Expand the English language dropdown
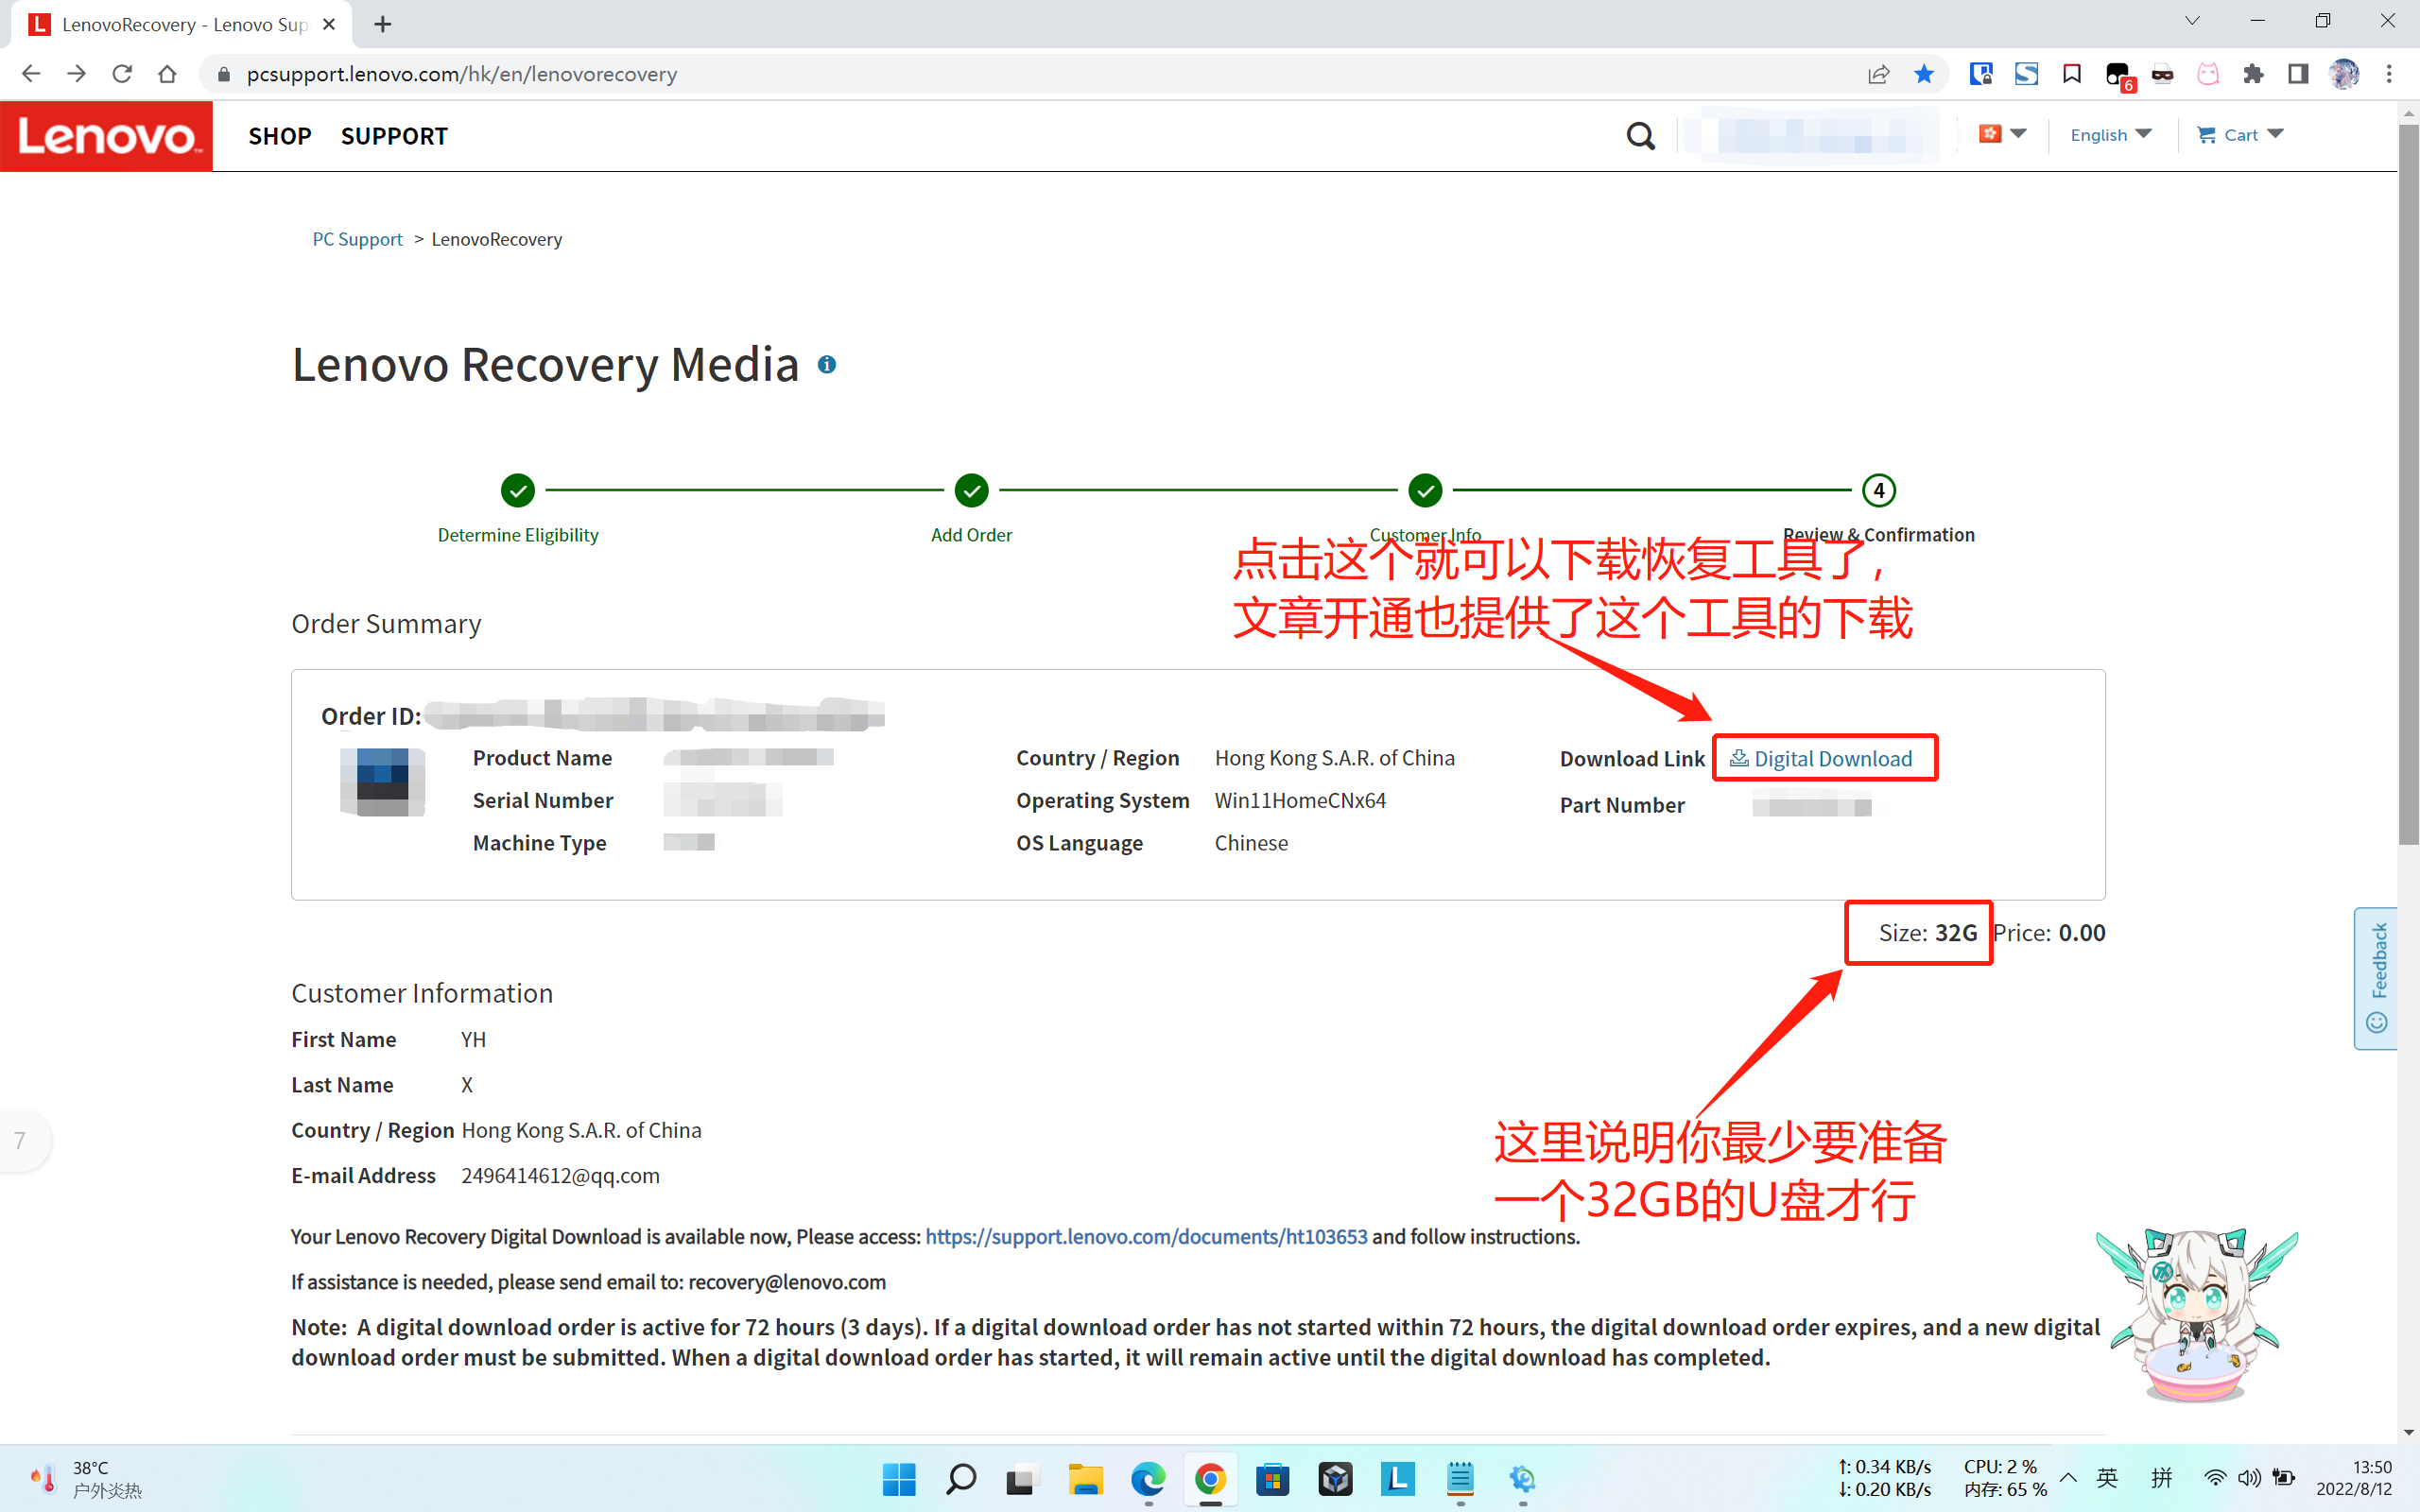This screenshot has width=2420, height=1512. click(2110, 134)
